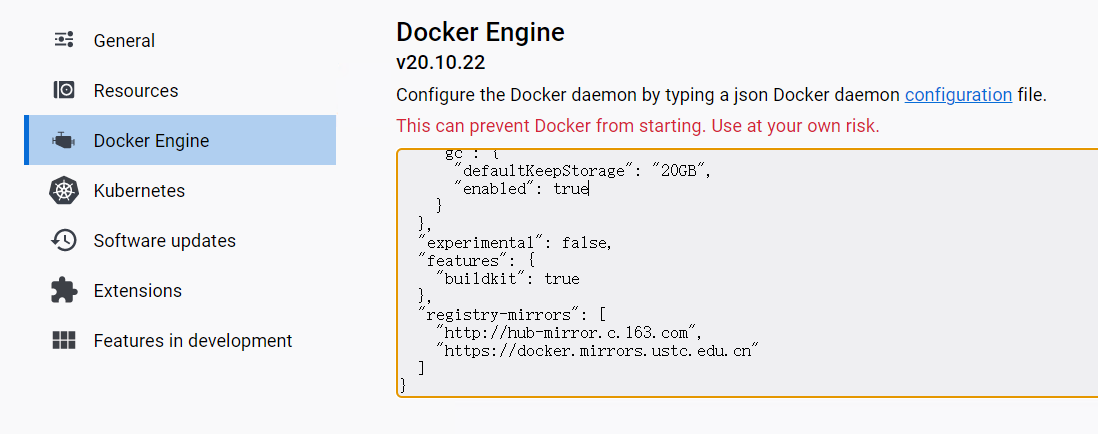Click the hub-mirror.c.163.com mirror URL

tap(569, 333)
